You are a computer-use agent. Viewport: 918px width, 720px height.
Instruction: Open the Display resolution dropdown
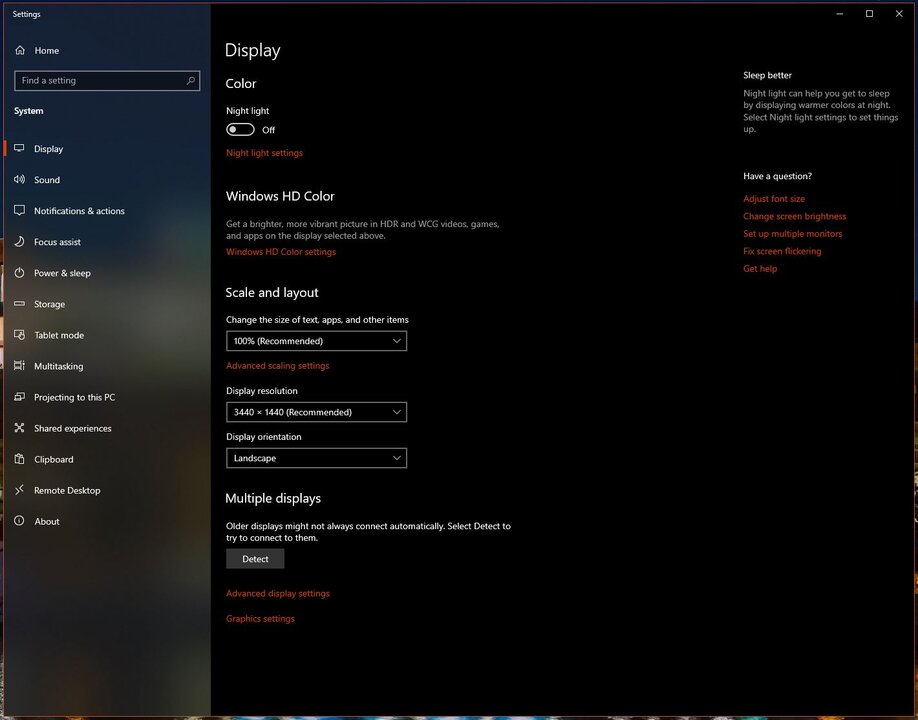(316, 412)
